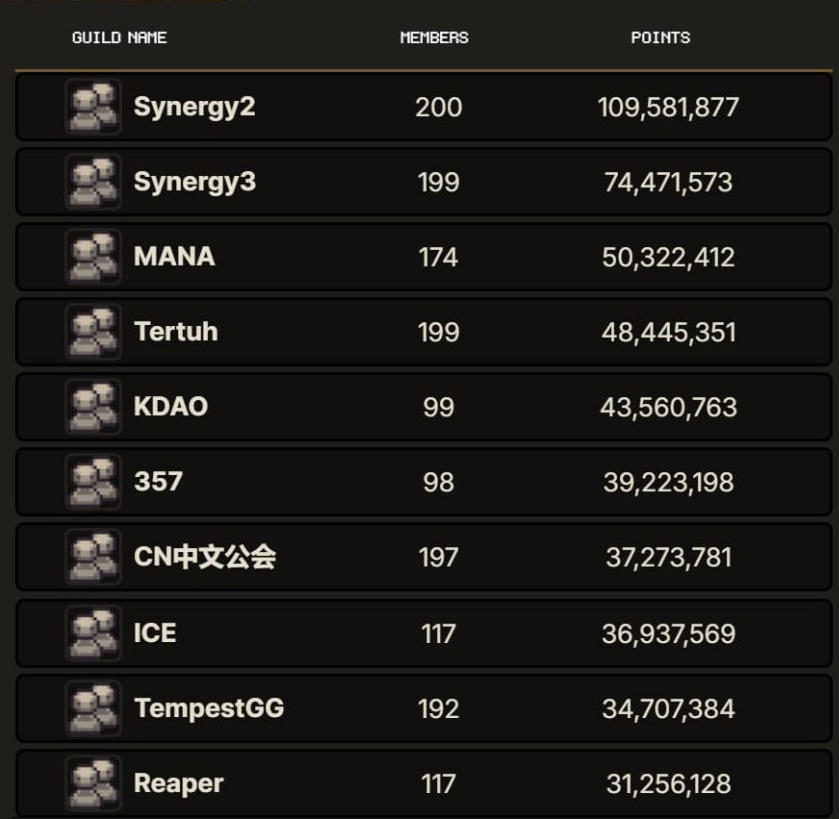This screenshot has width=839, height=819.
Task: Click the 357 guild emblem icon
Action: pyautogui.click(x=91, y=481)
